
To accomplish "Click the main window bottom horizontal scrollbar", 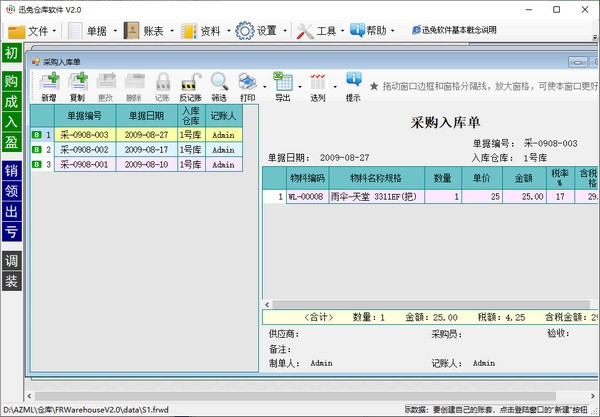I will 295,396.
